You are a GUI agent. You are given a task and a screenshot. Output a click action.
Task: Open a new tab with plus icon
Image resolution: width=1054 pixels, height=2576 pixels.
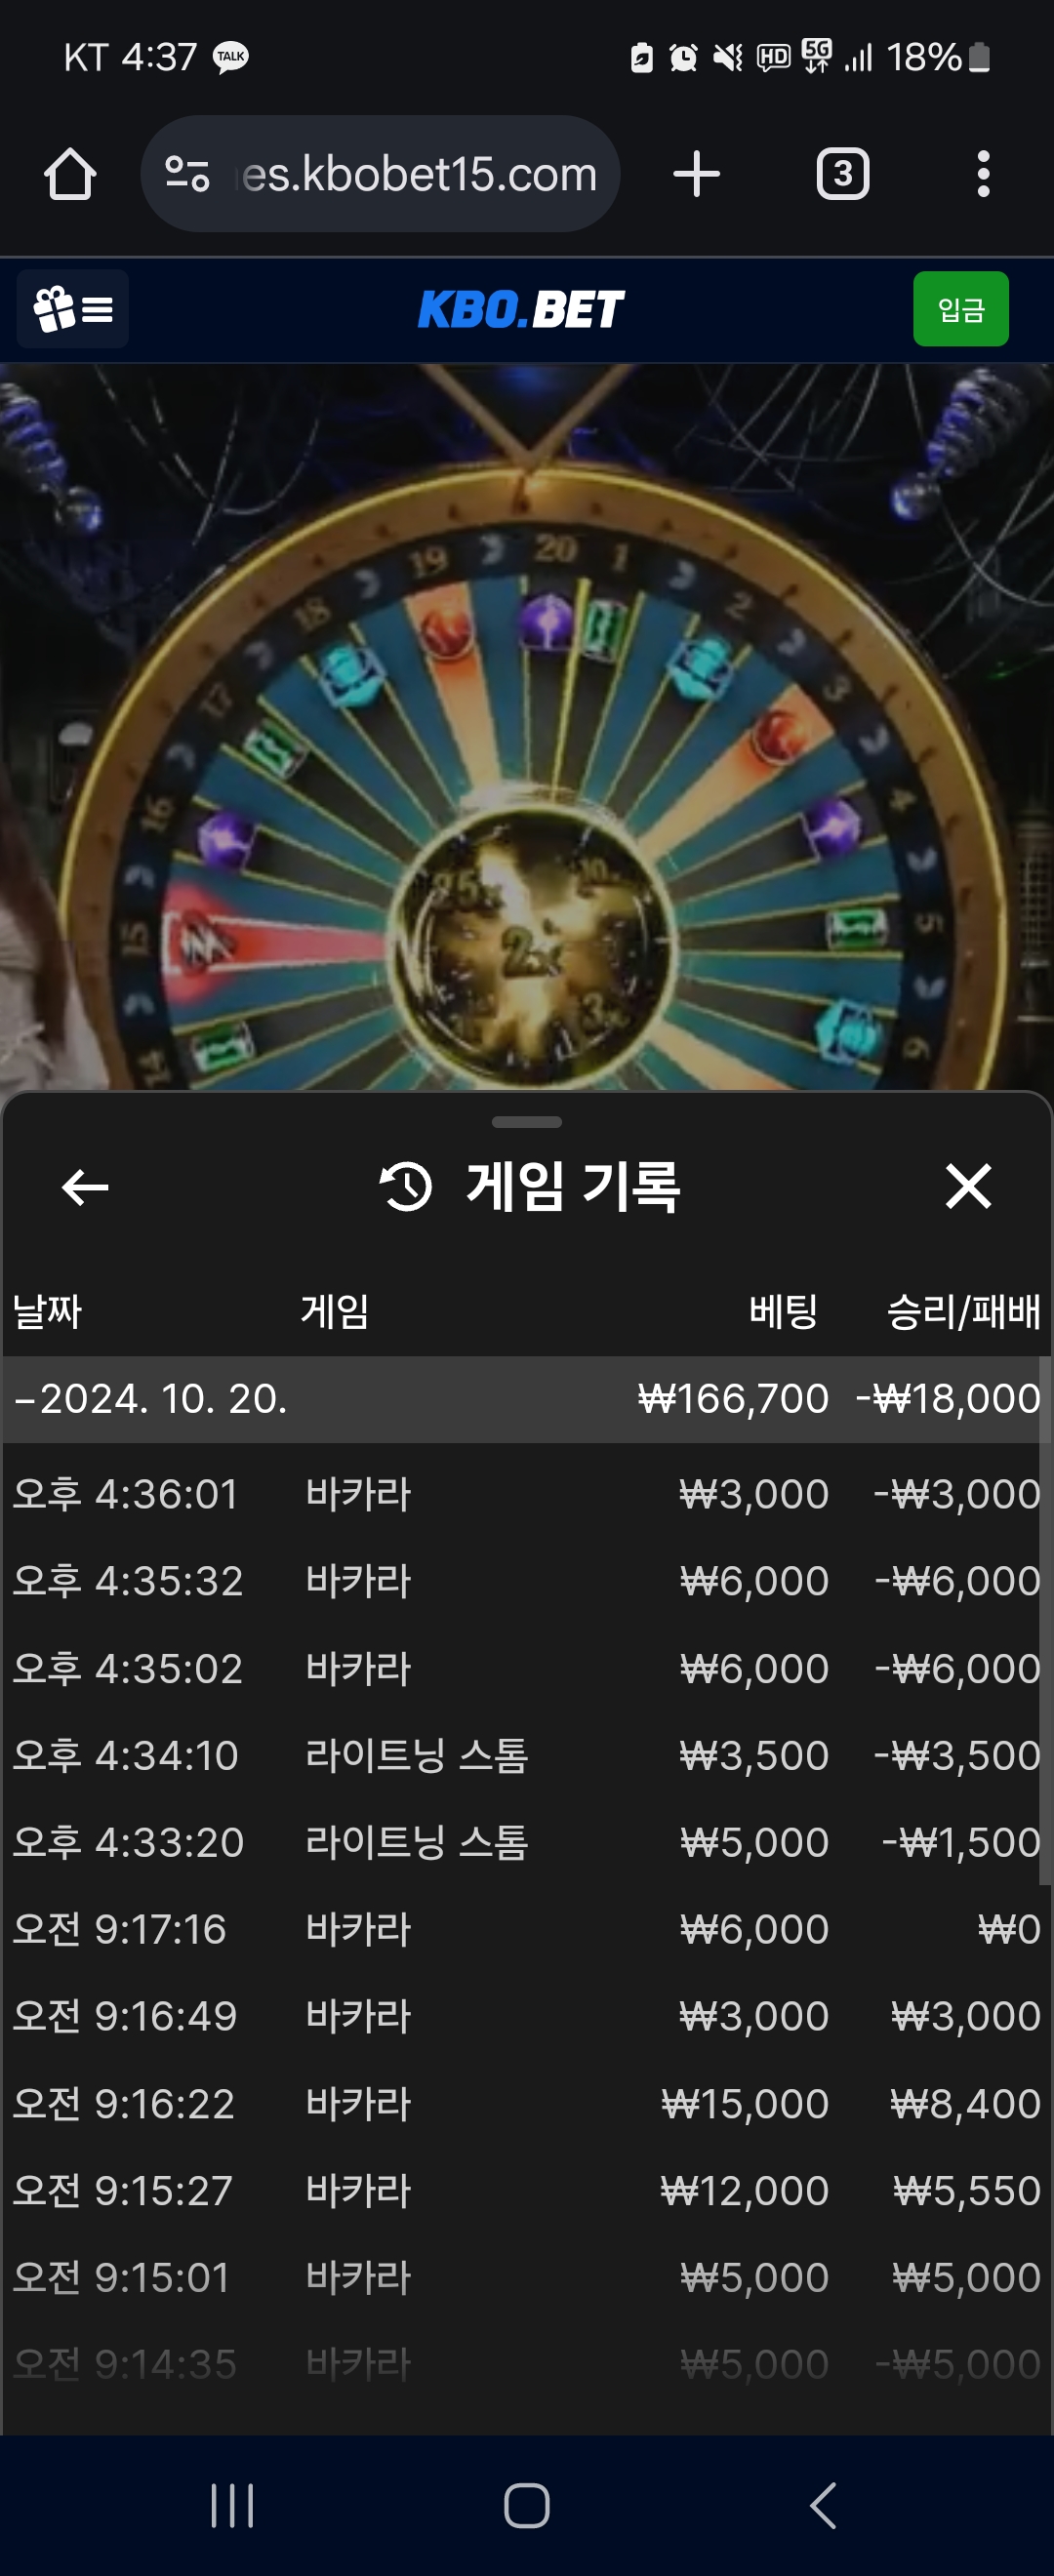(697, 174)
